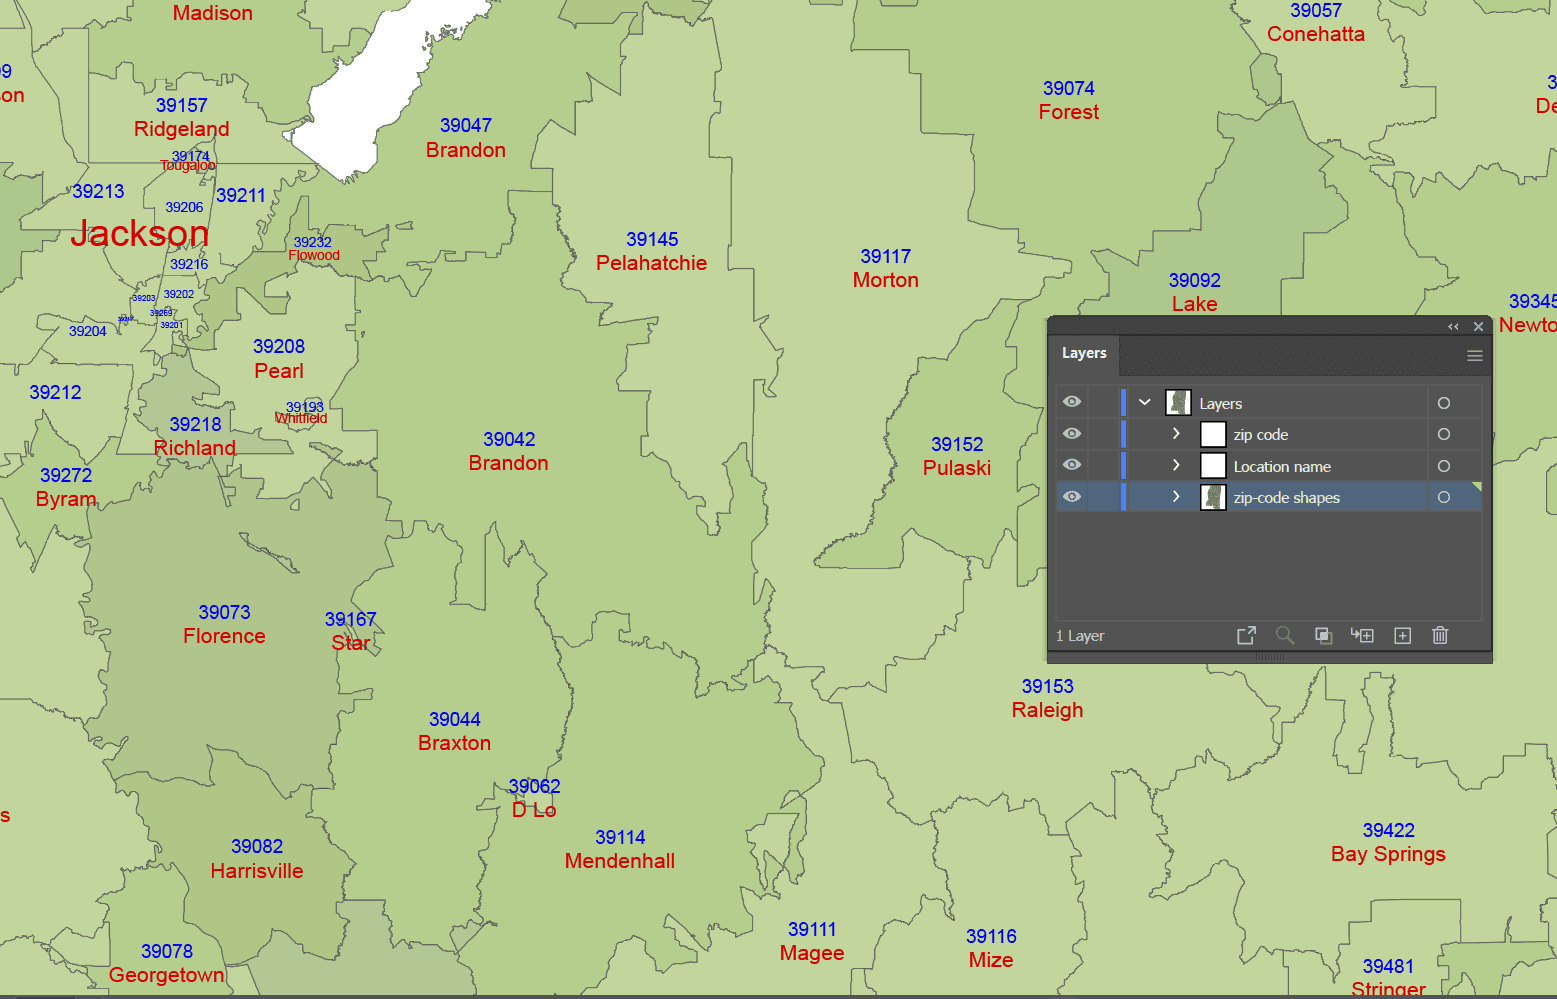1557x999 pixels.
Task: Click the '1 Layer' status text
Action: click(x=1080, y=636)
